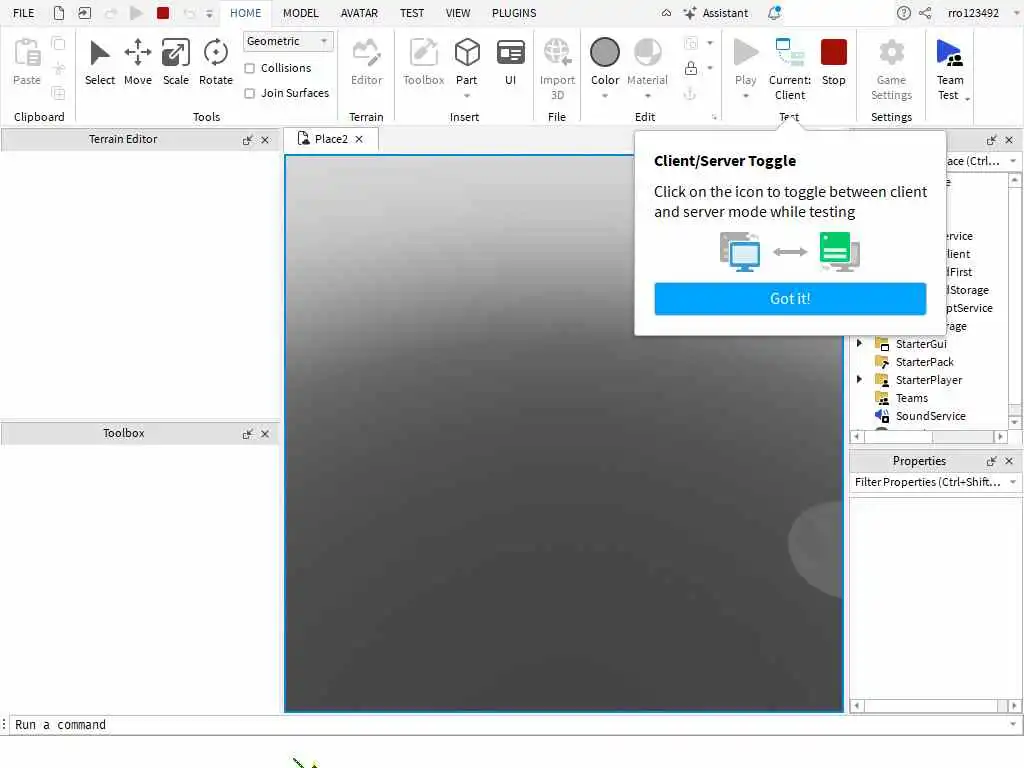
Task: Stop the running test
Action: point(833,63)
